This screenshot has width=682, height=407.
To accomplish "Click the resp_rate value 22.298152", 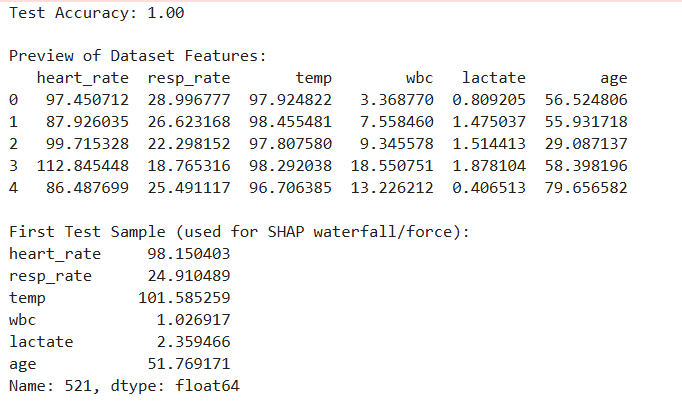I will [x=189, y=144].
